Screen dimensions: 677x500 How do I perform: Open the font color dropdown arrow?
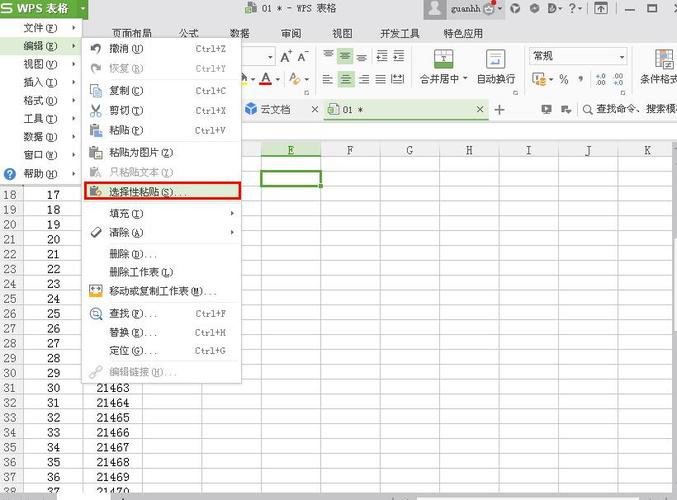[278, 79]
